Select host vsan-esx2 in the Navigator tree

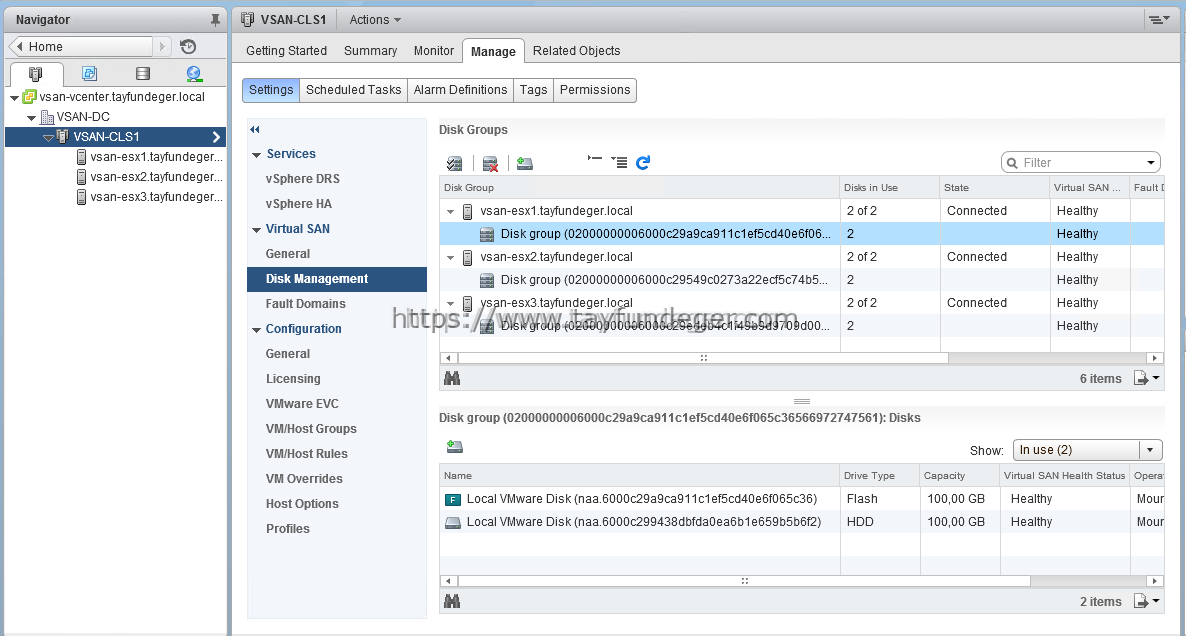pyautogui.click(x=150, y=177)
